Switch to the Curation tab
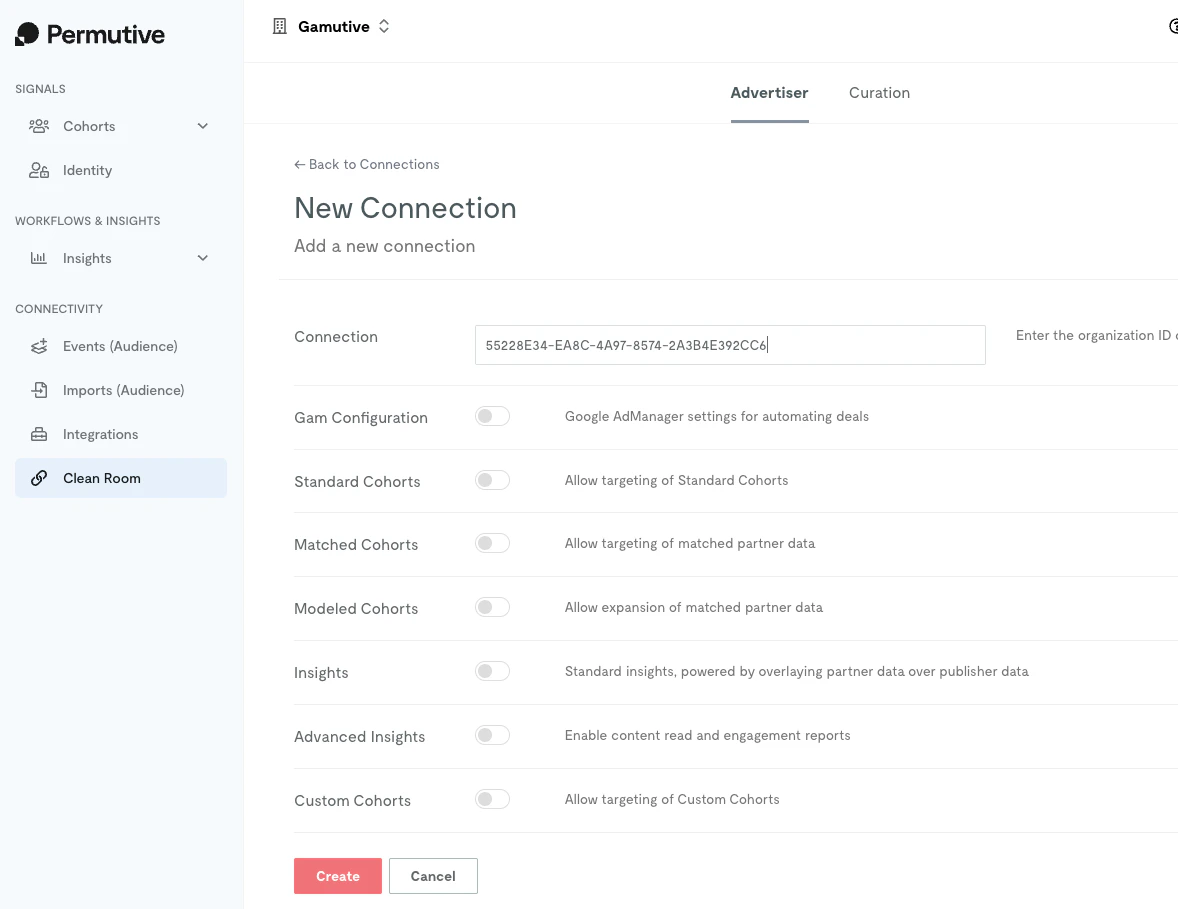1178x909 pixels. click(879, 92)
